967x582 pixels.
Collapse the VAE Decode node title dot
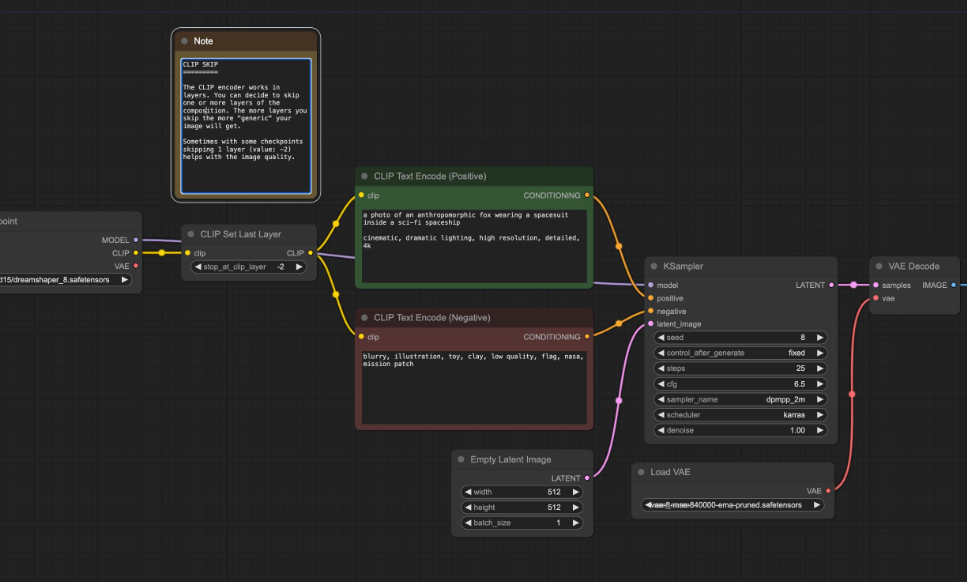tap(879, 266)
